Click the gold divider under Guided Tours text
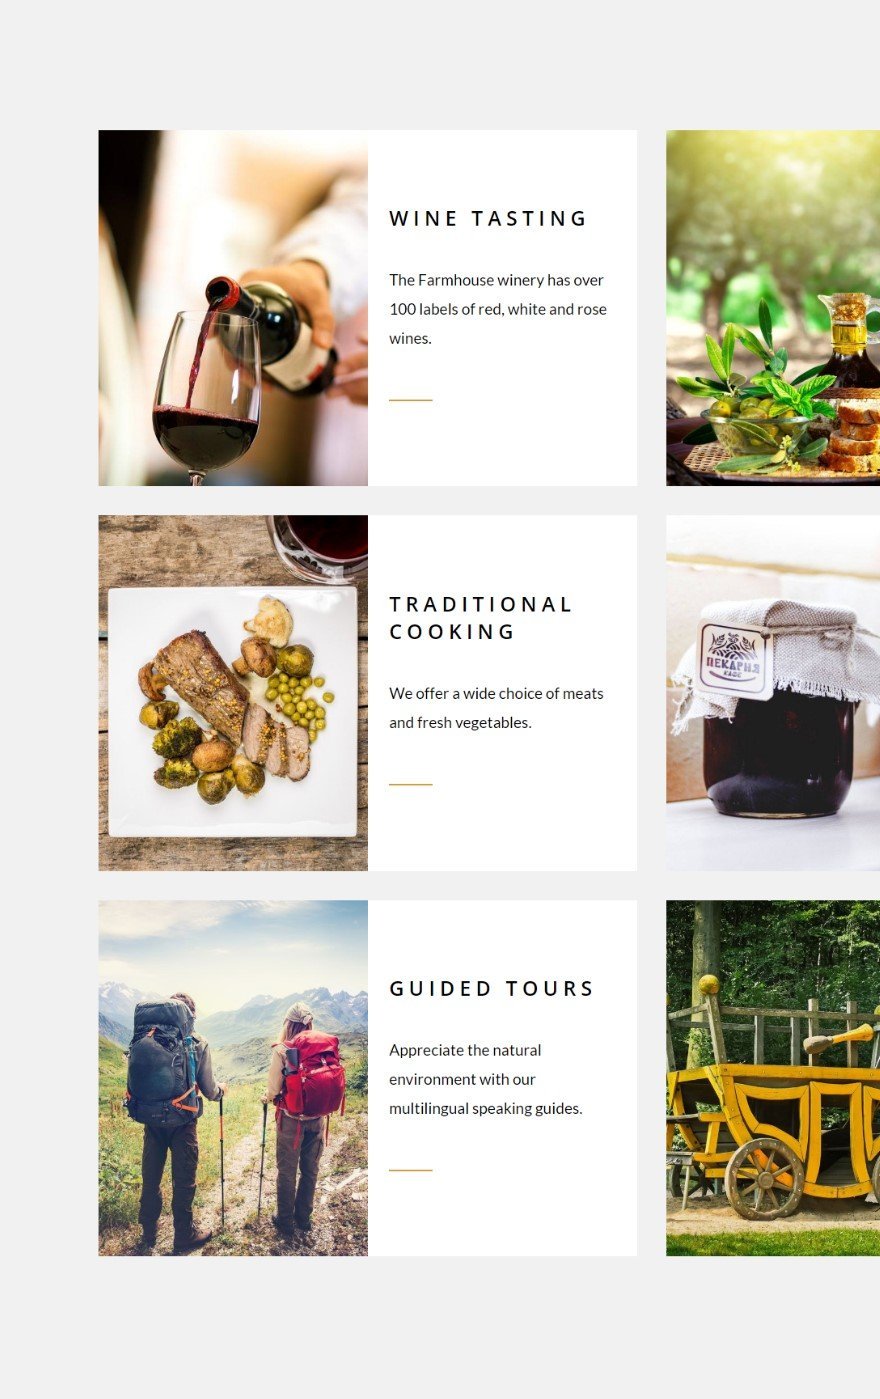The image size is (880, 1399). click(411, 1170)
